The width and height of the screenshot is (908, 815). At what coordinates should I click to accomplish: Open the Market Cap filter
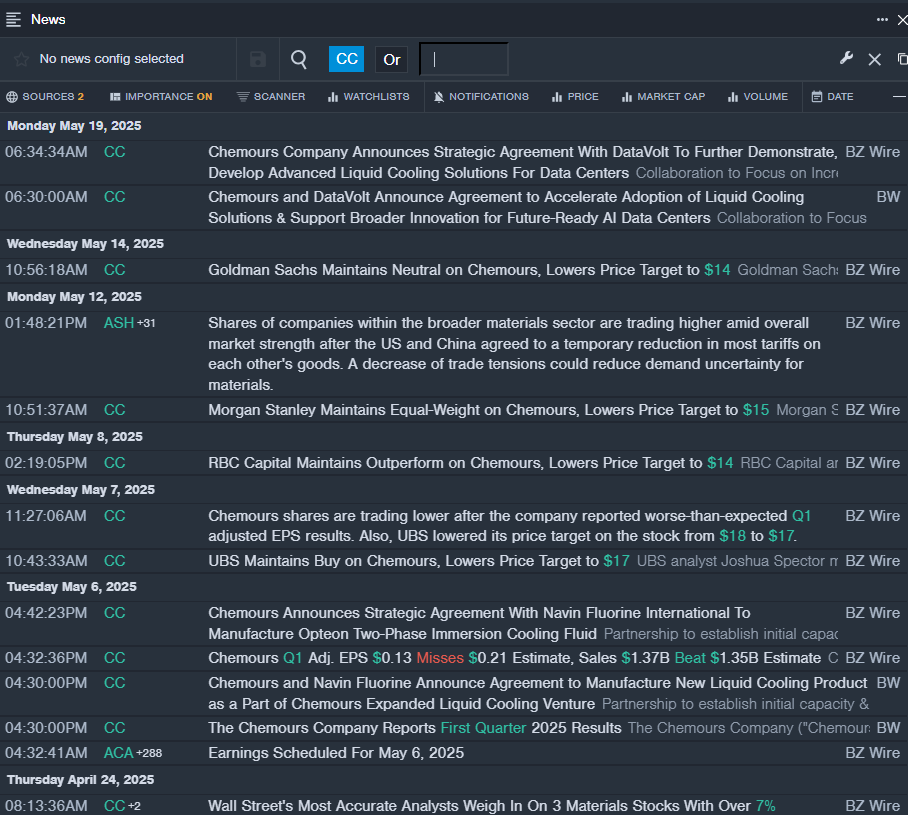[x=663, y=97]
